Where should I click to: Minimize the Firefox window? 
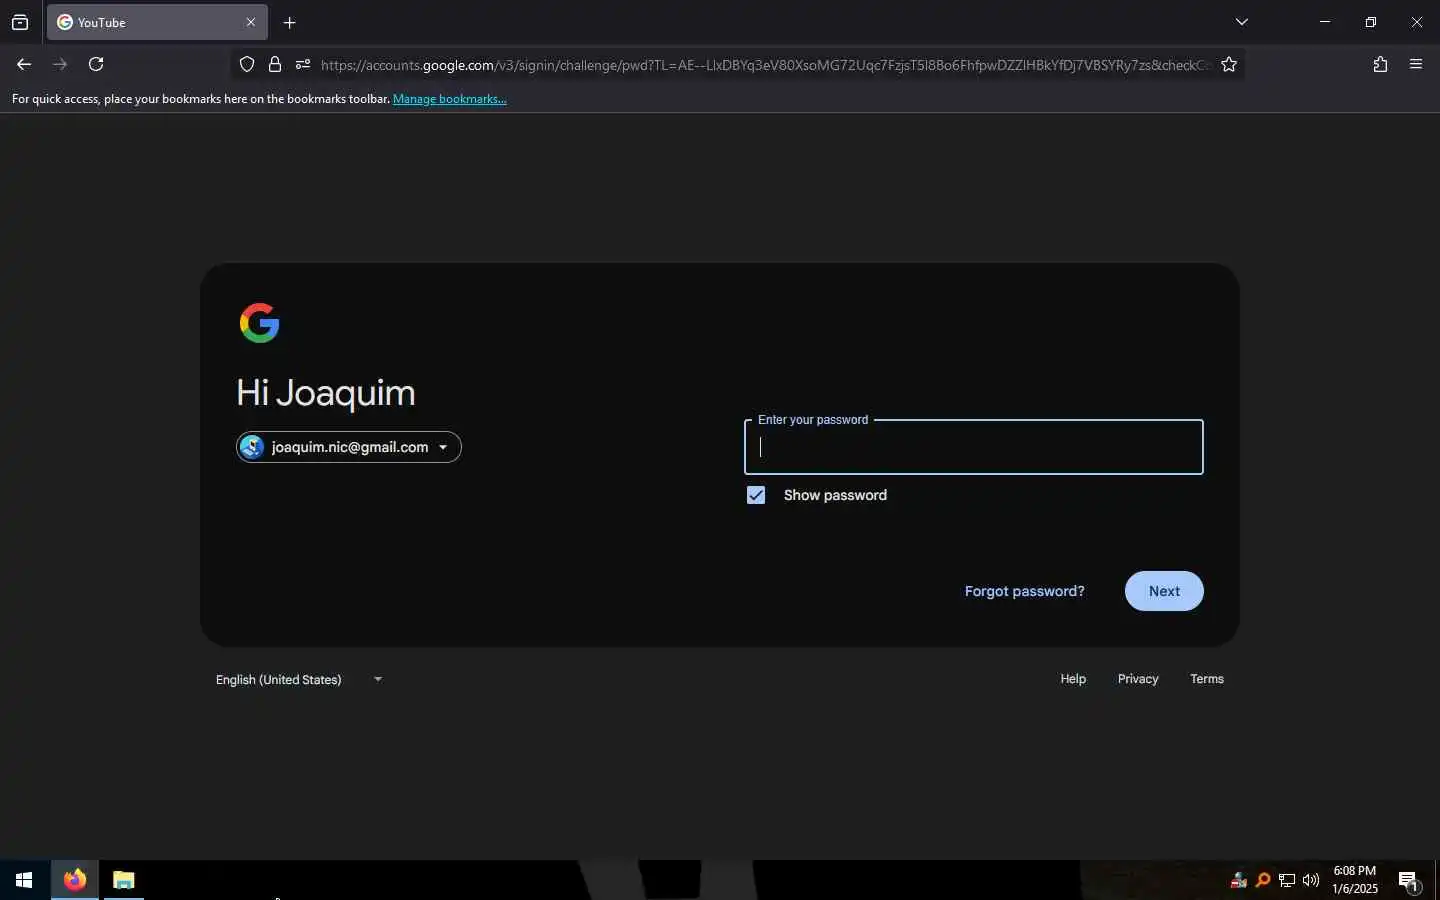(1325, 22)
